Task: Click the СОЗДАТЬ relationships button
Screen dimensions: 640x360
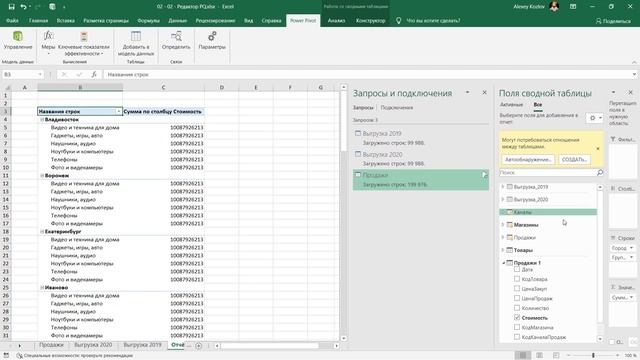Action: pyautogui.click(x=574, y=160)
